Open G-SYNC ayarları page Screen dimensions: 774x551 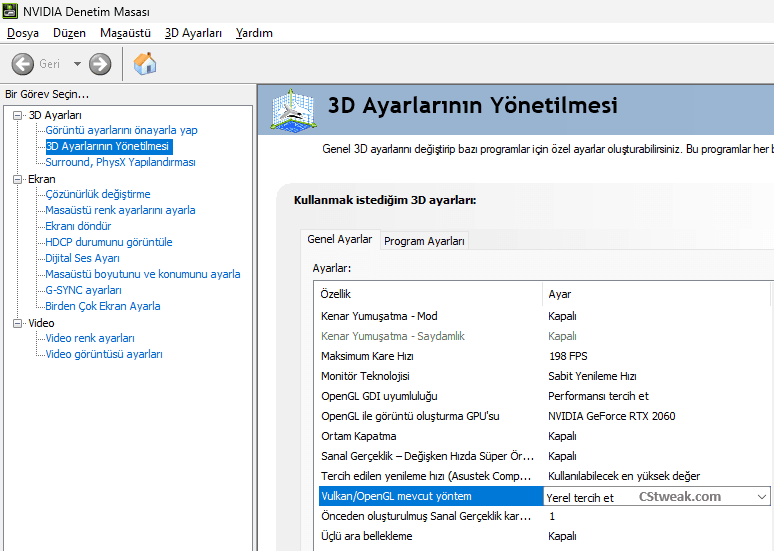(83, 290)
